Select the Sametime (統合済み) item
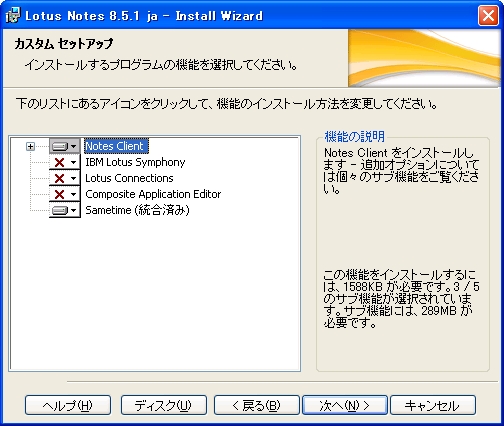Viewport: 504px width, 426px height. pyautogui.click(x=137, y=210)
